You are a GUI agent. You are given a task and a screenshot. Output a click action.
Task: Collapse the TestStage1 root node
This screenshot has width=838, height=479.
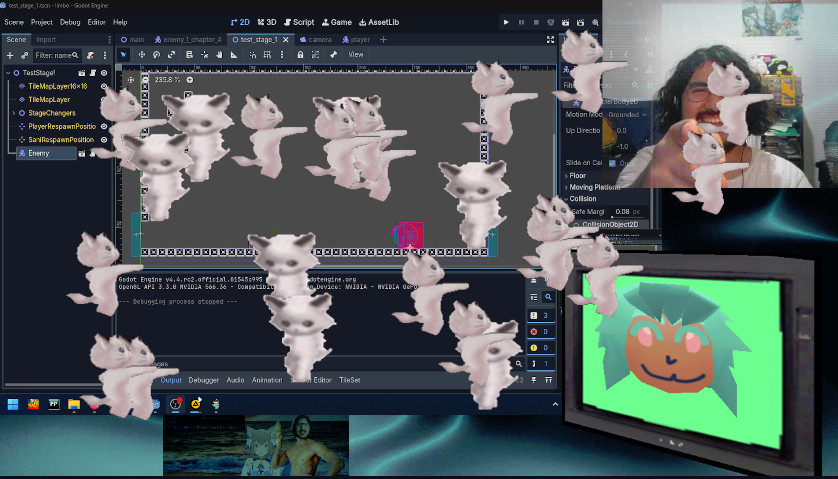[x=8, y=73]
